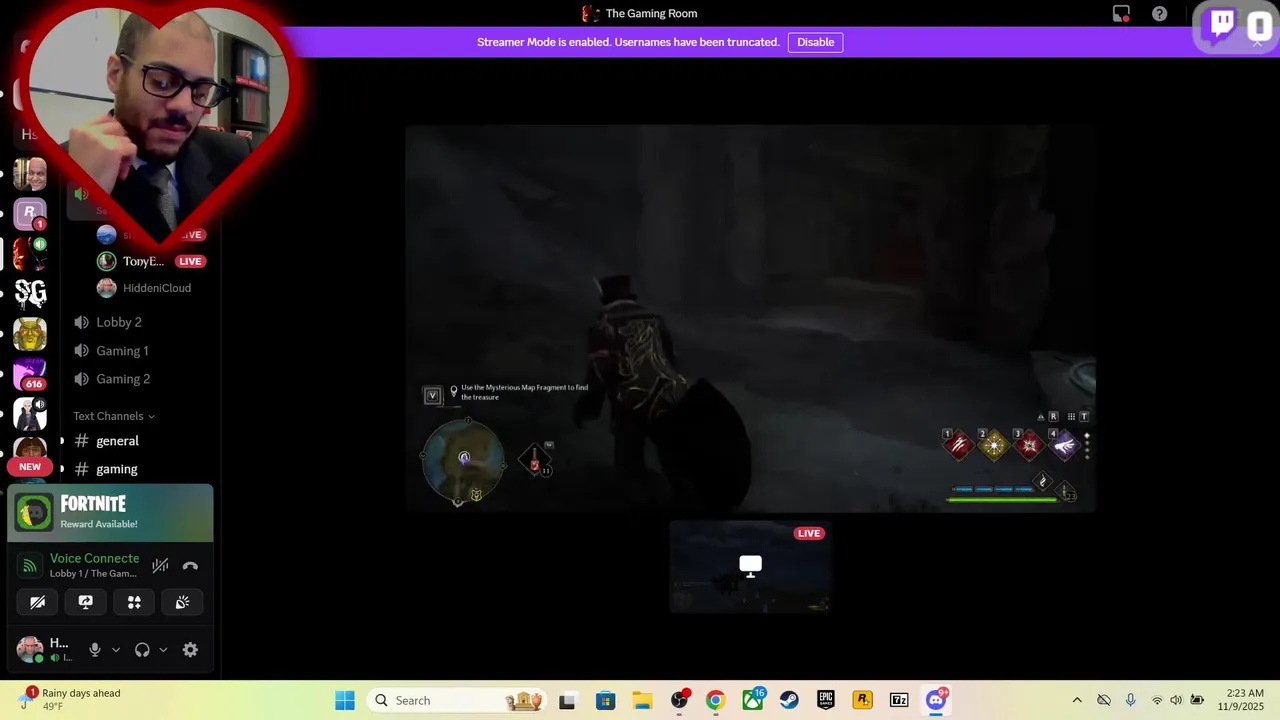Open the server showing the 616 badge
This screenshot has height=720, width=1280.
pos(30,373)
